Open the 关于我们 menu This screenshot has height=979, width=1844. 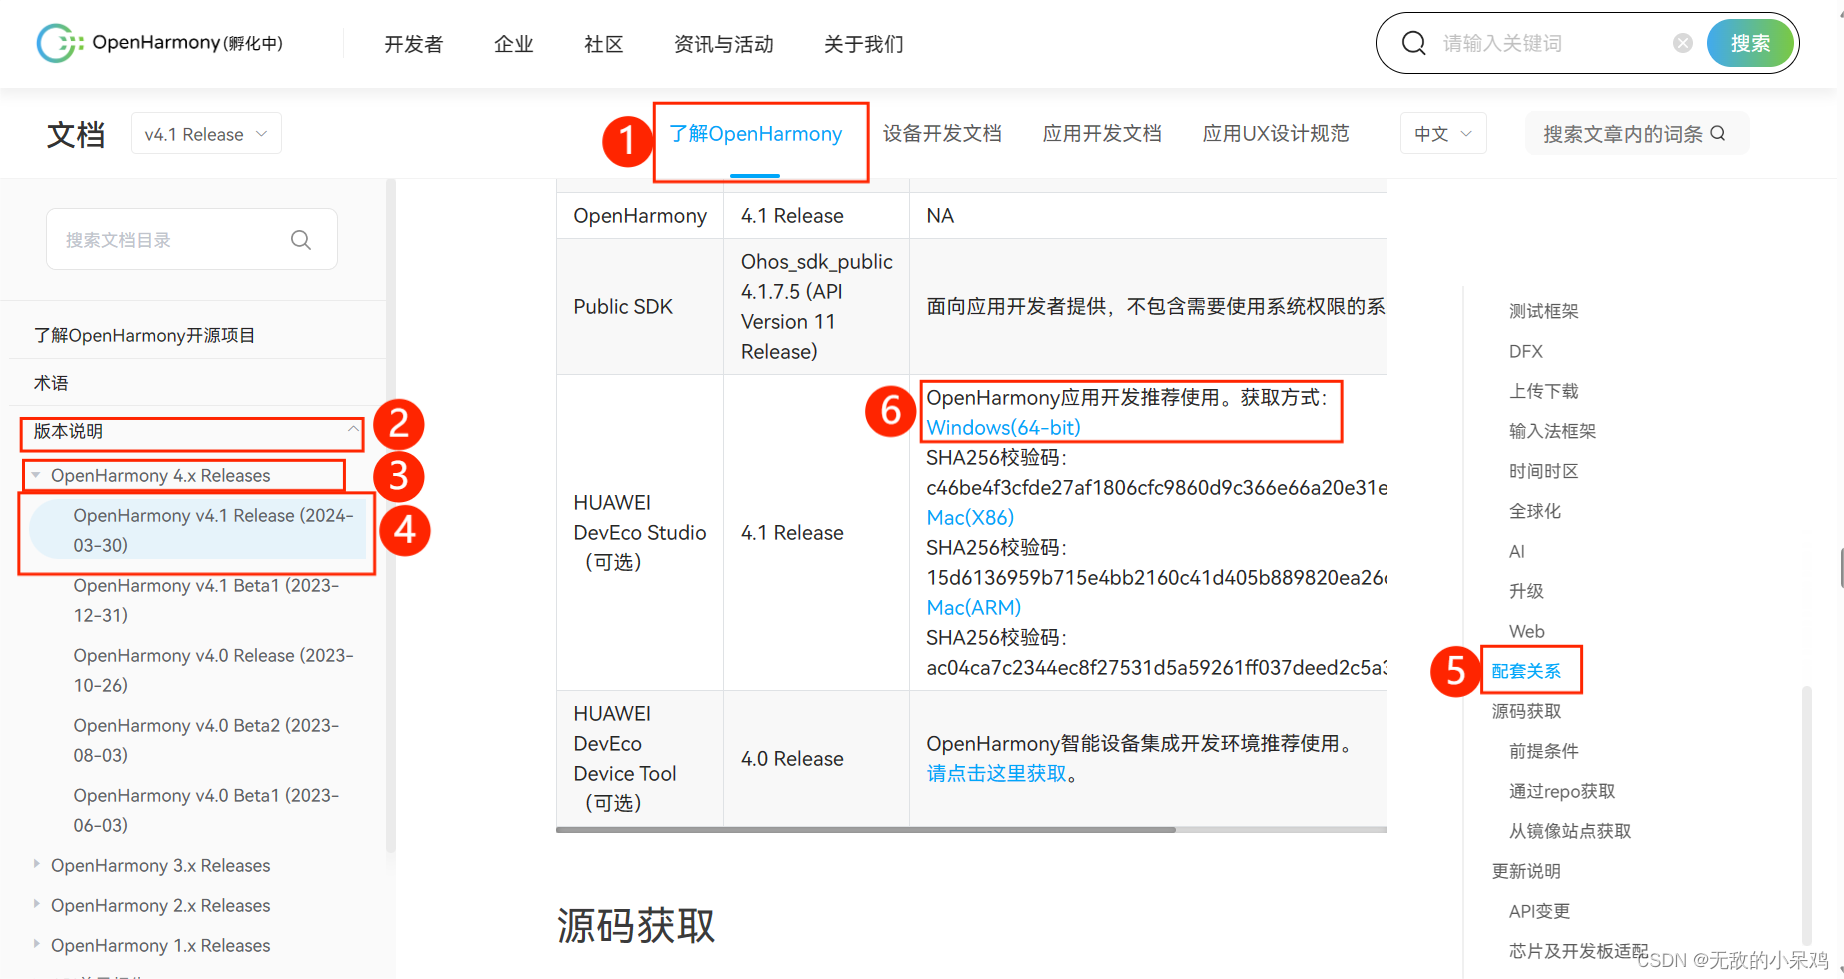point(864,44)
